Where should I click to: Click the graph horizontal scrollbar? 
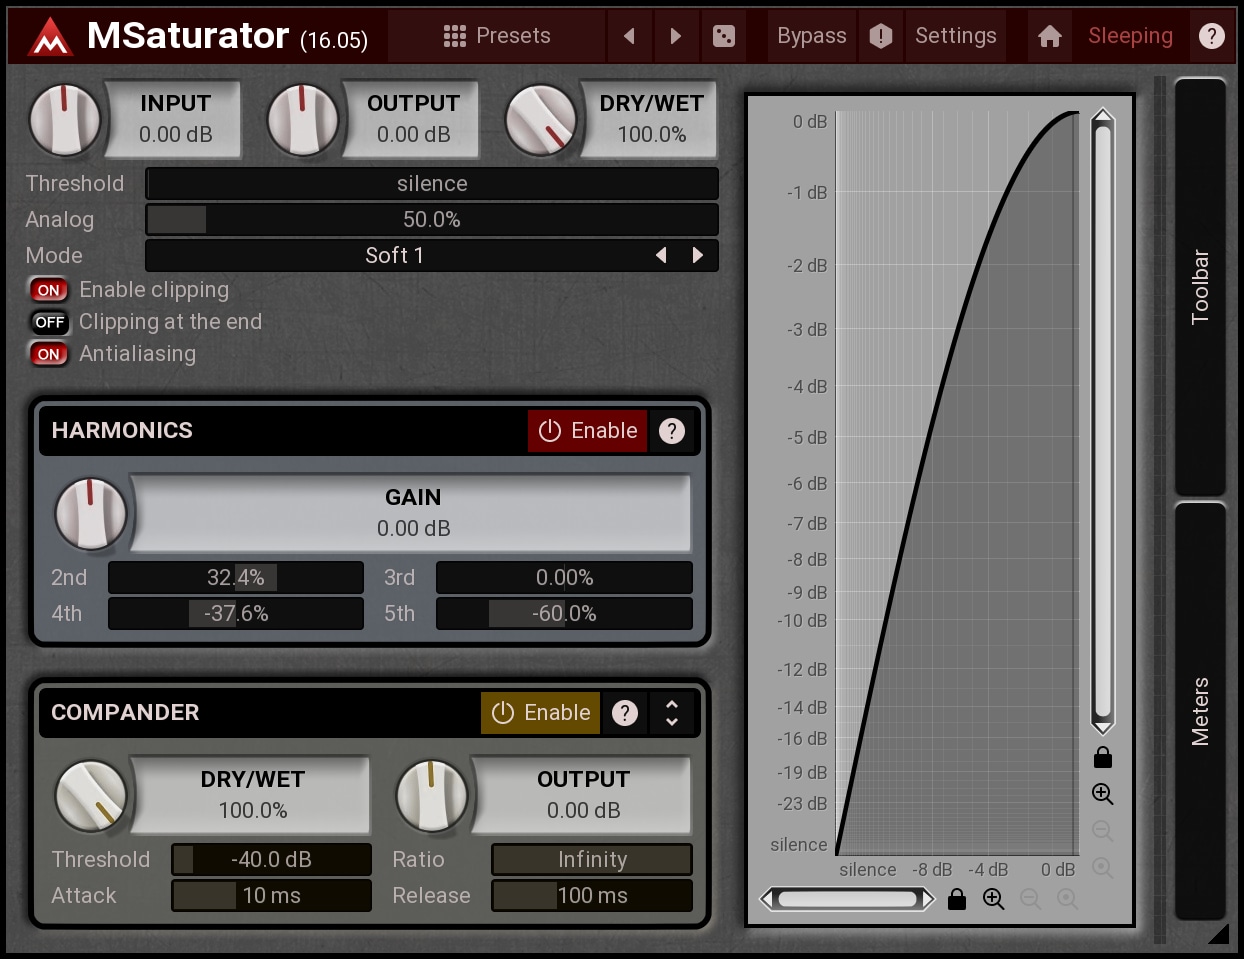pos(848,899)
